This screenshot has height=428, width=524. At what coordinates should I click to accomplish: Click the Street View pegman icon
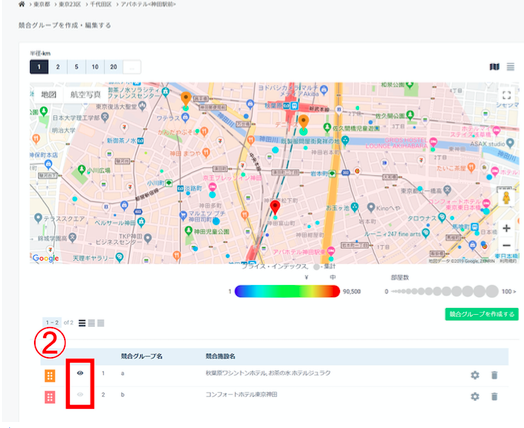click(x=506, y=198)
